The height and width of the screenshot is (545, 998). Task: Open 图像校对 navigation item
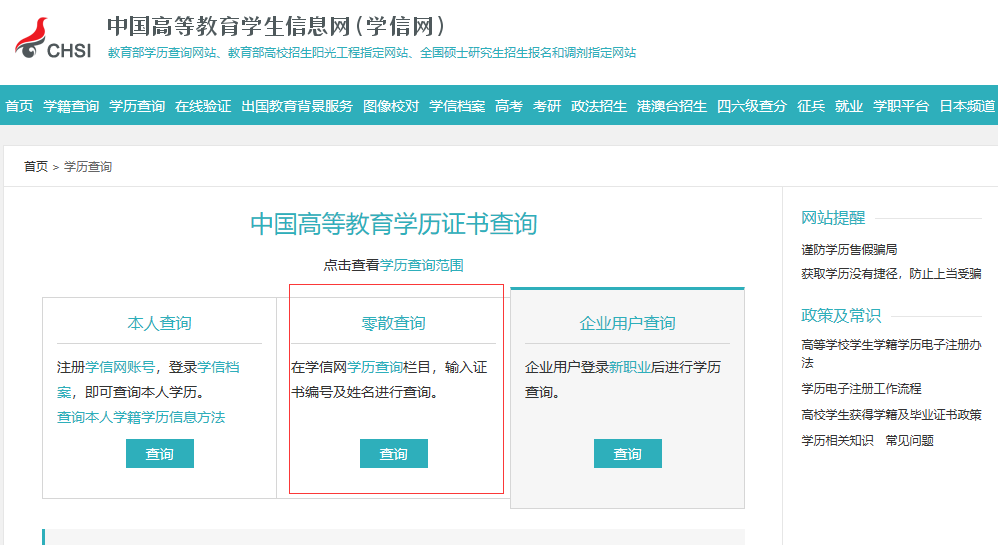point(391,106)
